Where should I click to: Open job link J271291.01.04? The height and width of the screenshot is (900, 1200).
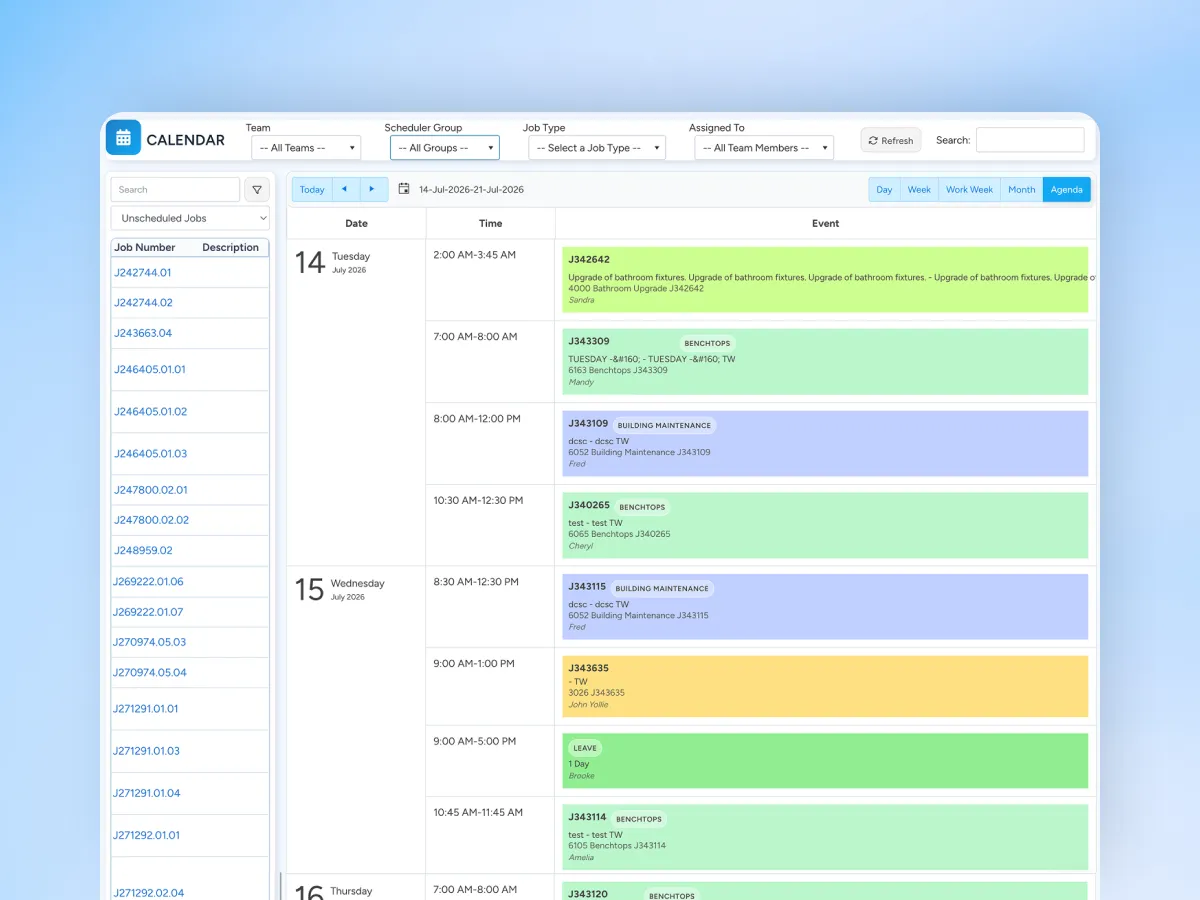147,792
